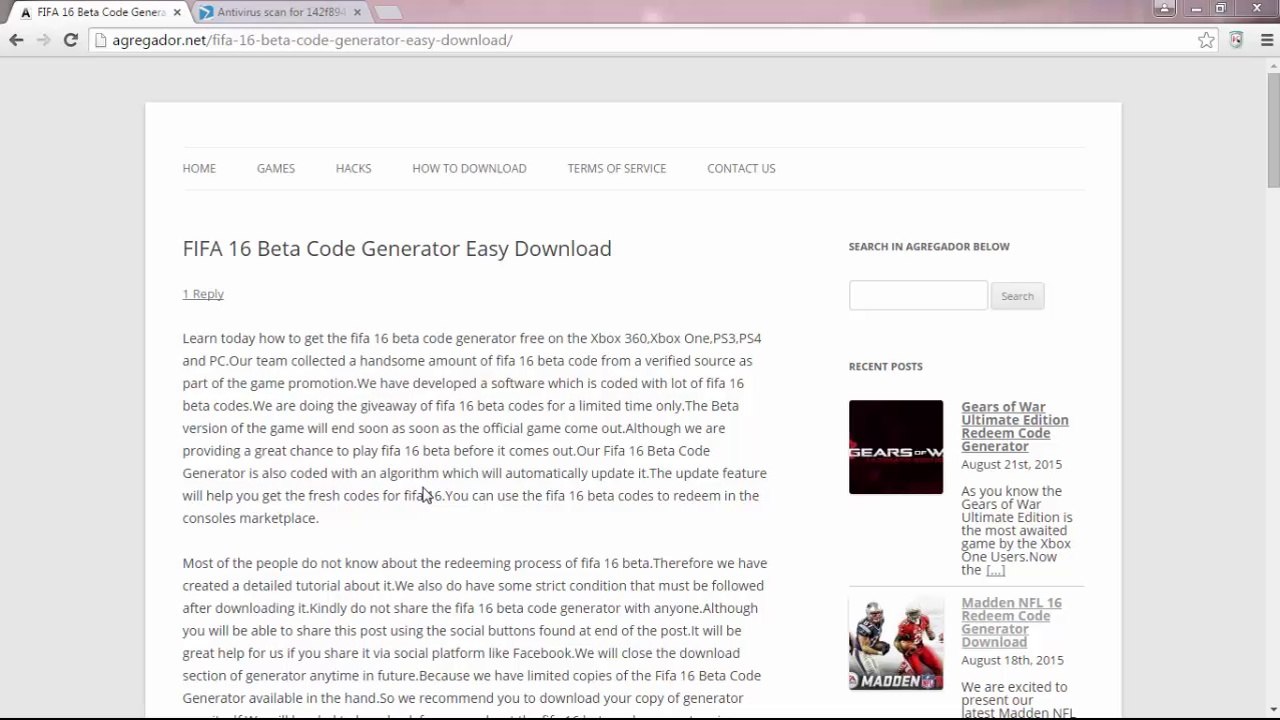
Task: Click the 'SEARCH IN AGREGADOR BELOW' heading
Action: pos(929,246)
